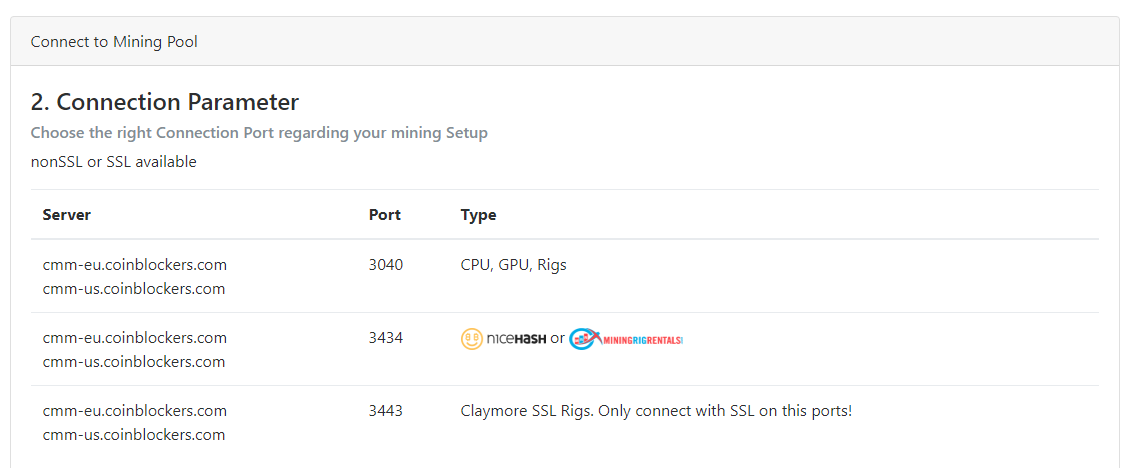Click the 2. Connection Parameter heading
This screenshot has width=1129, height=468.
pyautogui.click(x=165, y=102)
